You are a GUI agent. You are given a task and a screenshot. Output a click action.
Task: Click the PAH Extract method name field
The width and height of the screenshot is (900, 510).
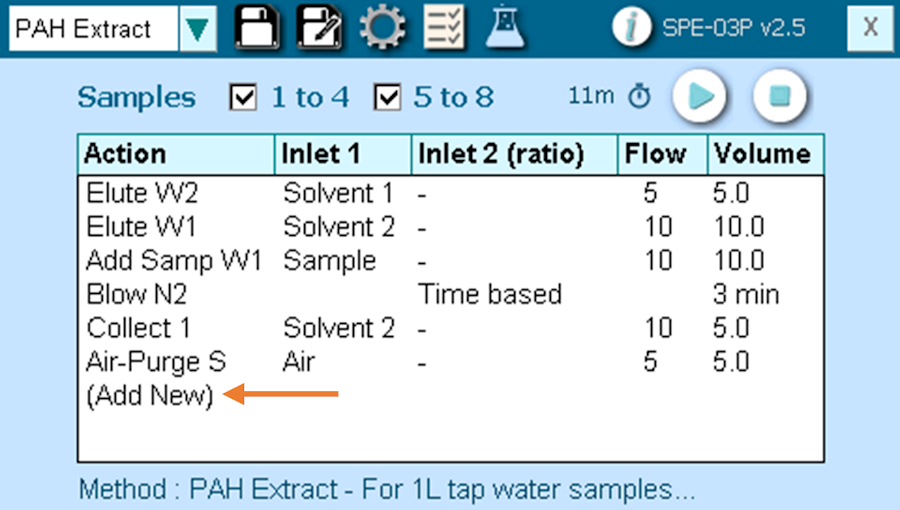tap(94, 29)
